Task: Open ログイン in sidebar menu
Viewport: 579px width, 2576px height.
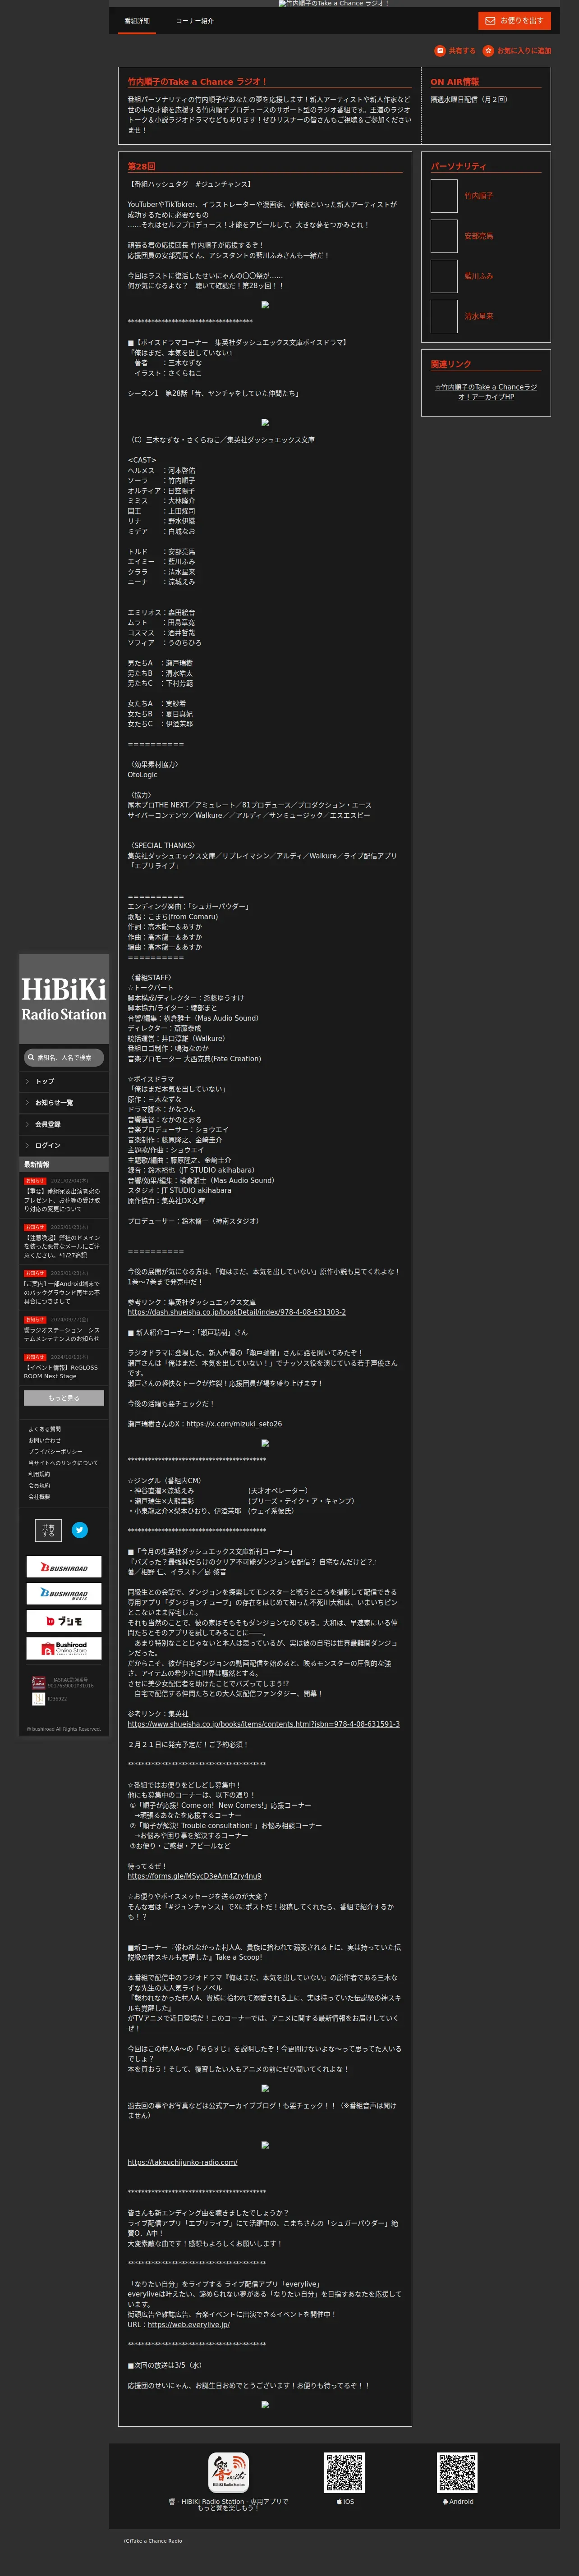Action: 64,1145
